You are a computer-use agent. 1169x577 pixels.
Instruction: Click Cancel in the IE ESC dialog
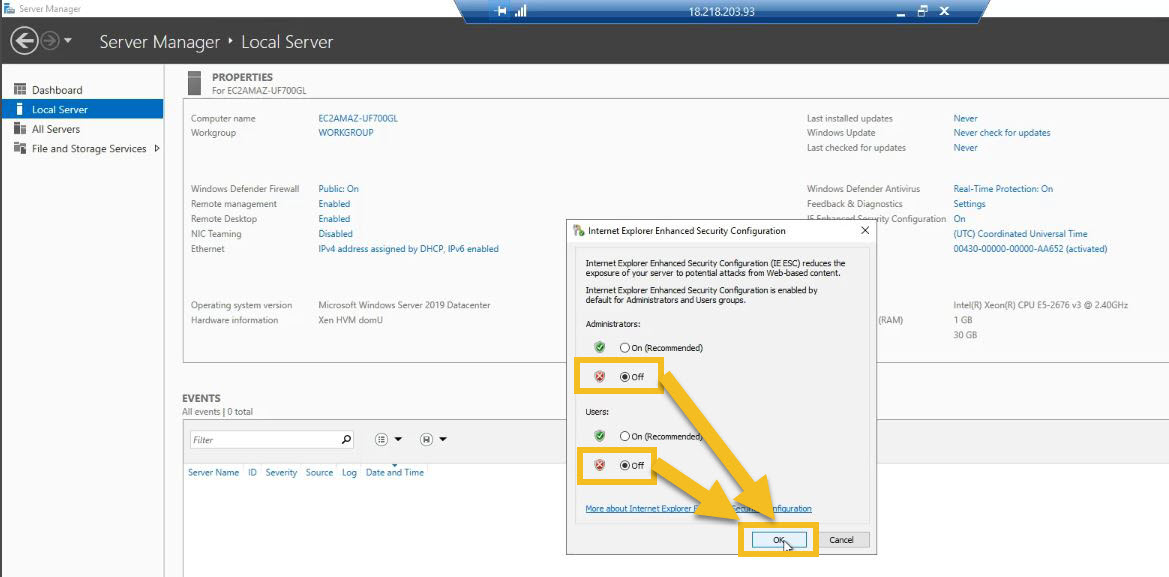842,540
